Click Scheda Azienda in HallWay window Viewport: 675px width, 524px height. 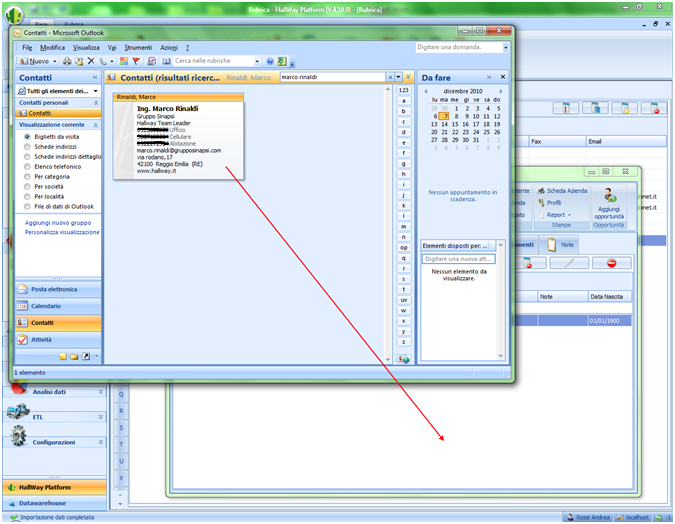(x=563, y=191)
